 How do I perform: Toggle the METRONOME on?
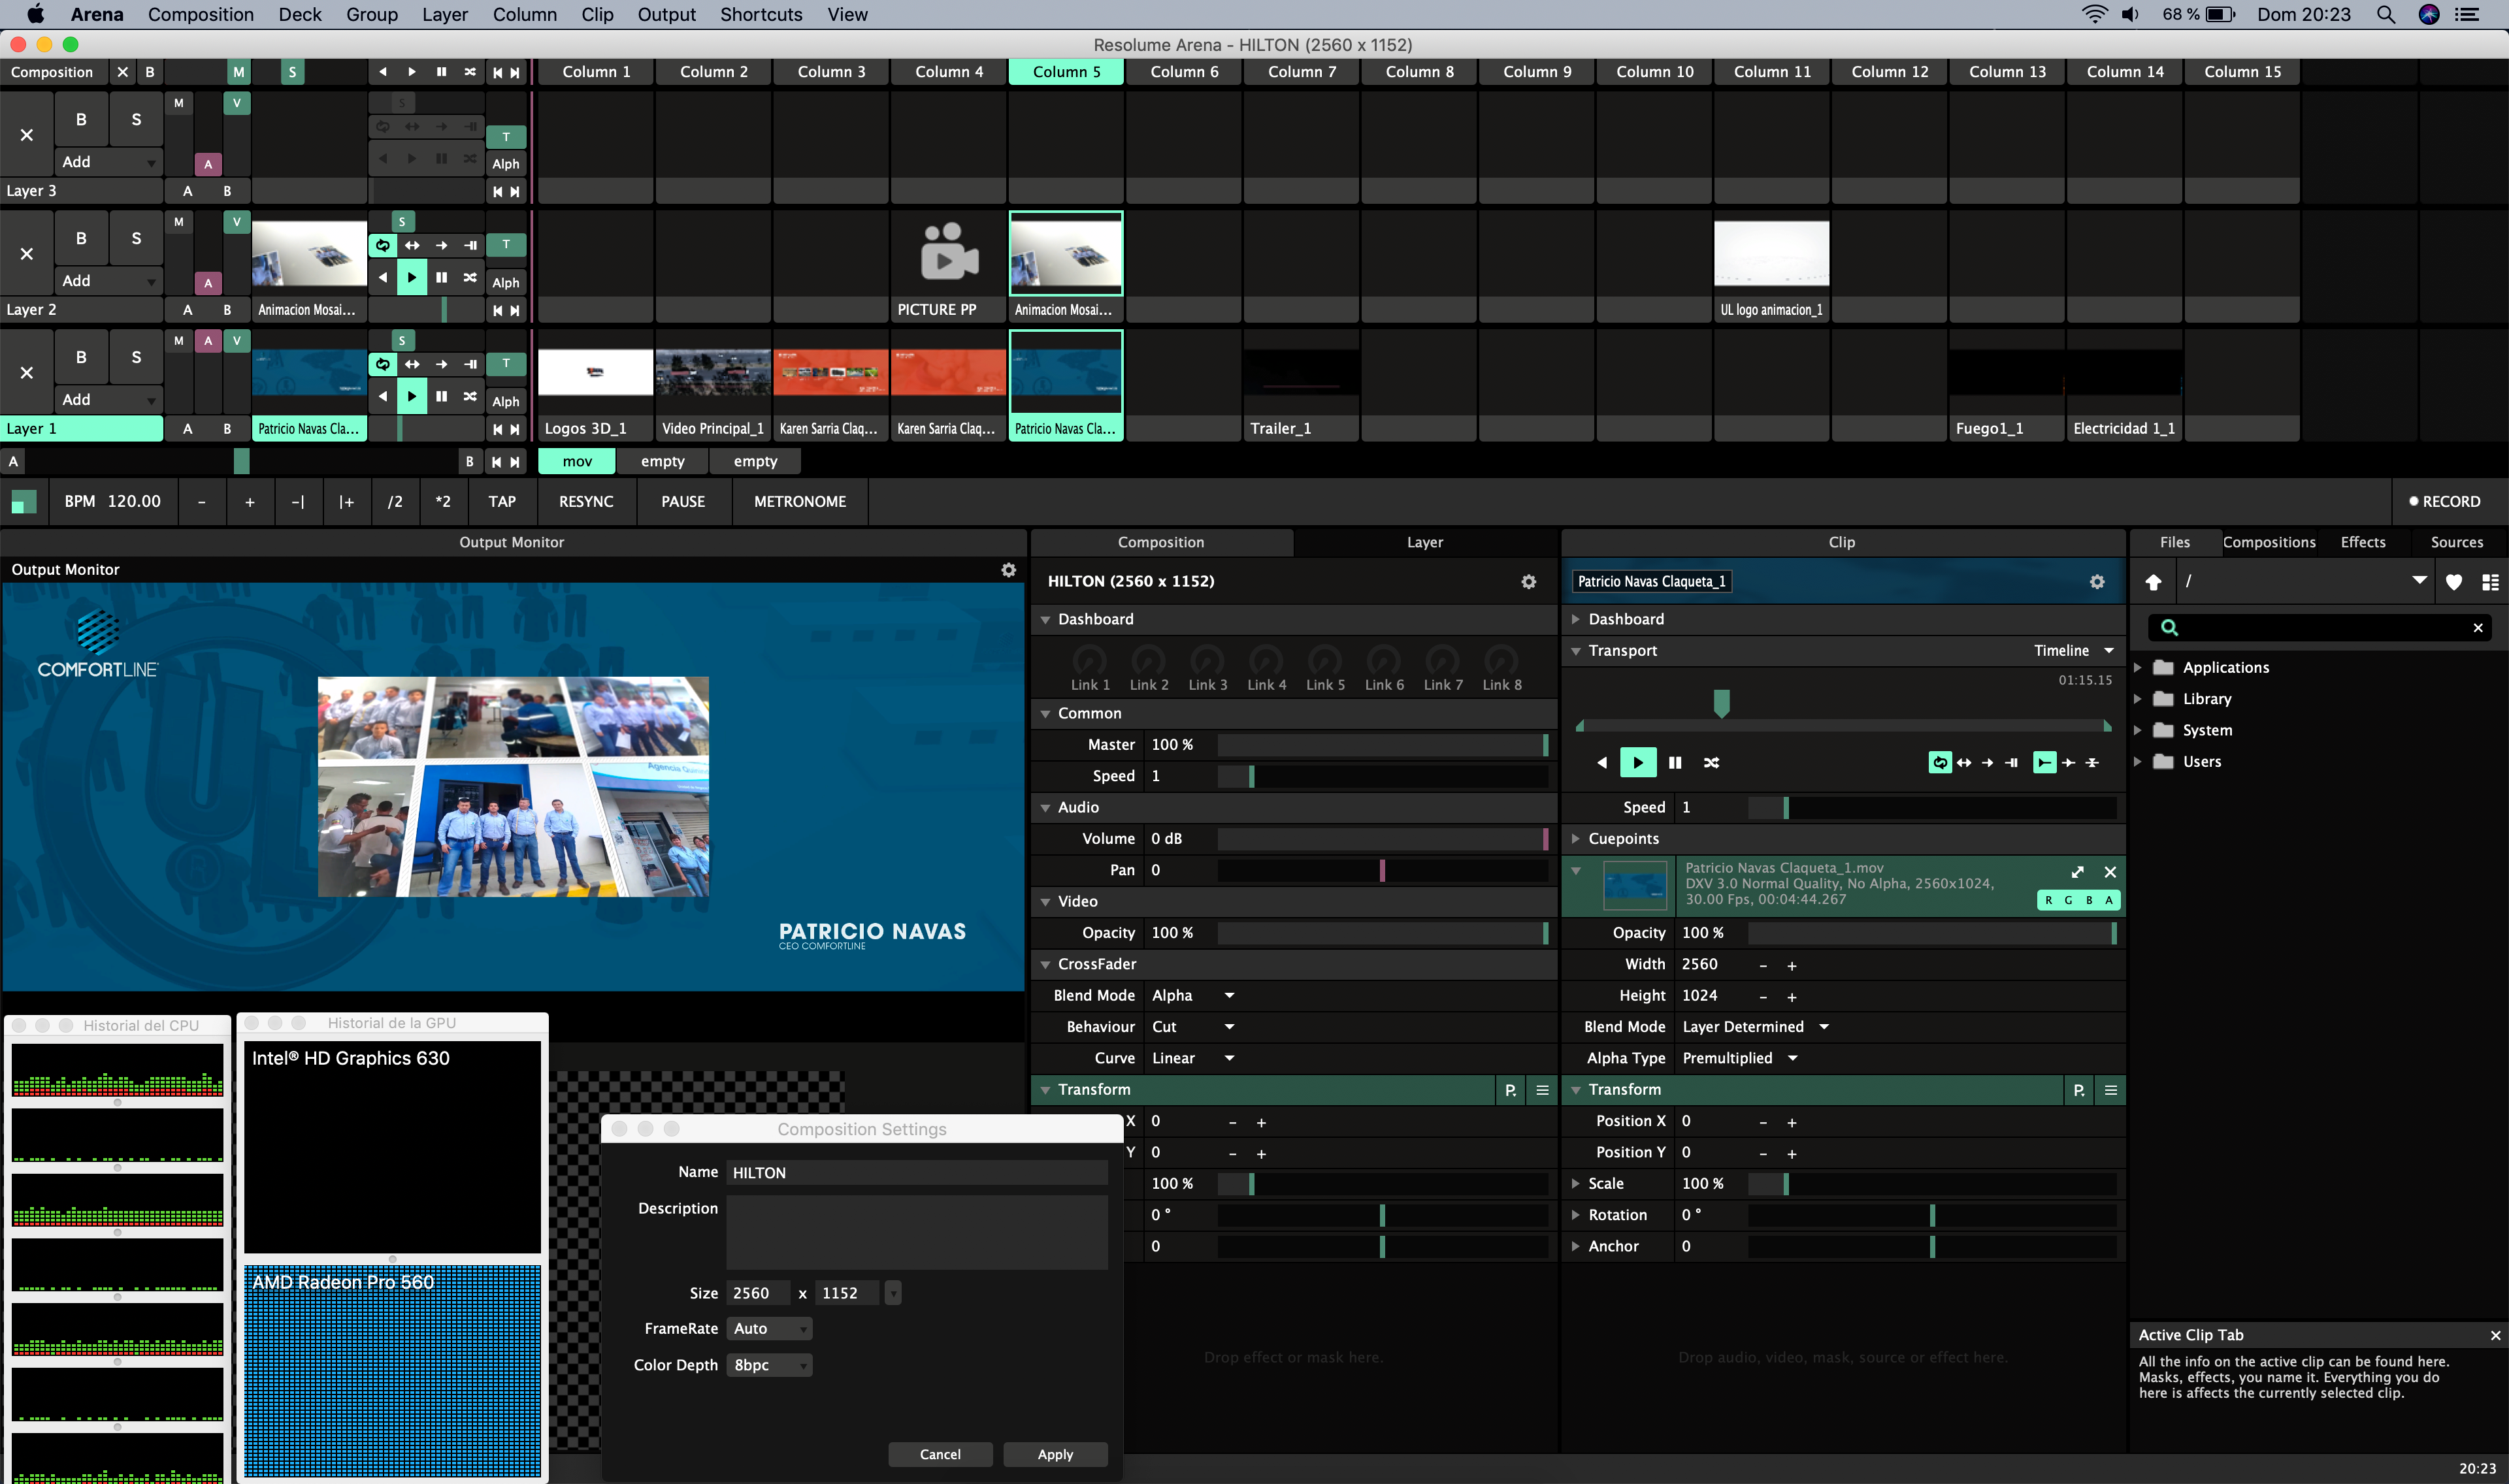coord(799,502)
